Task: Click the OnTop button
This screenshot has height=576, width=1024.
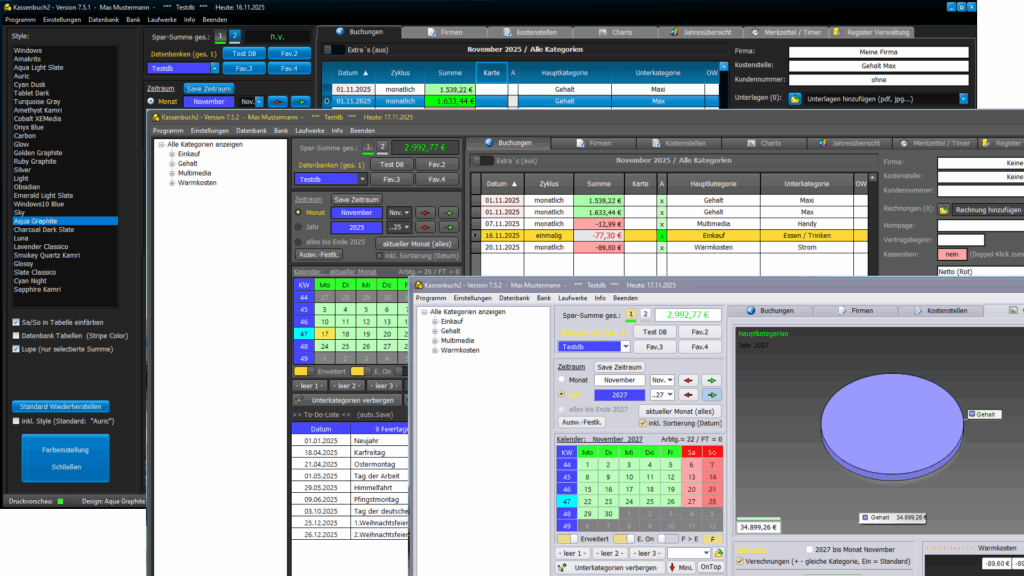Action: coord(709,568)
